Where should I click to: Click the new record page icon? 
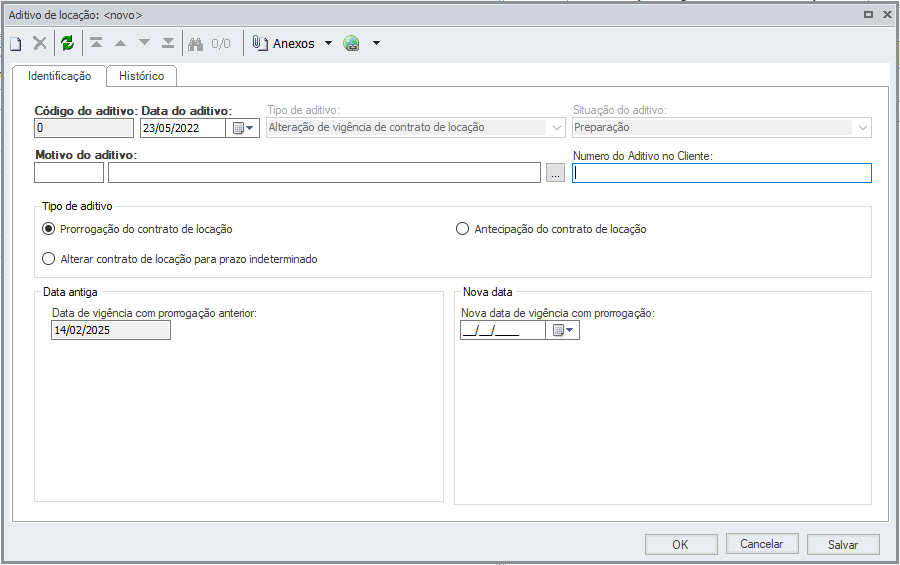pyautogui.click(x=16, y=44)
